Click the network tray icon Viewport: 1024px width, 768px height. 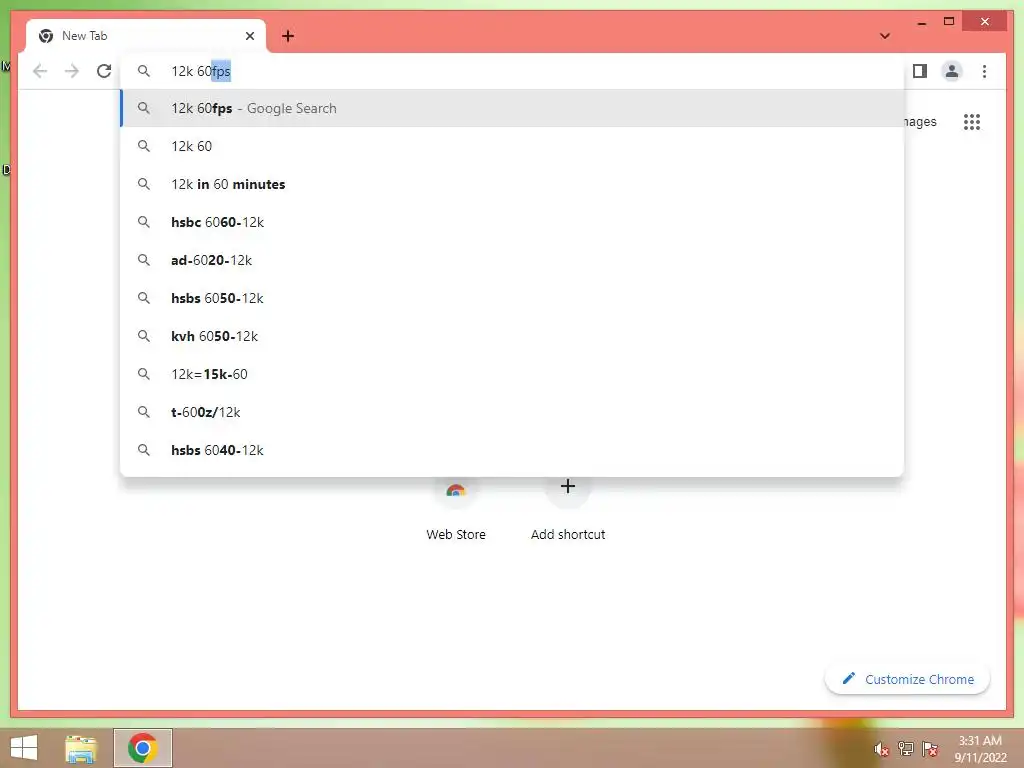tap(906, 748)
